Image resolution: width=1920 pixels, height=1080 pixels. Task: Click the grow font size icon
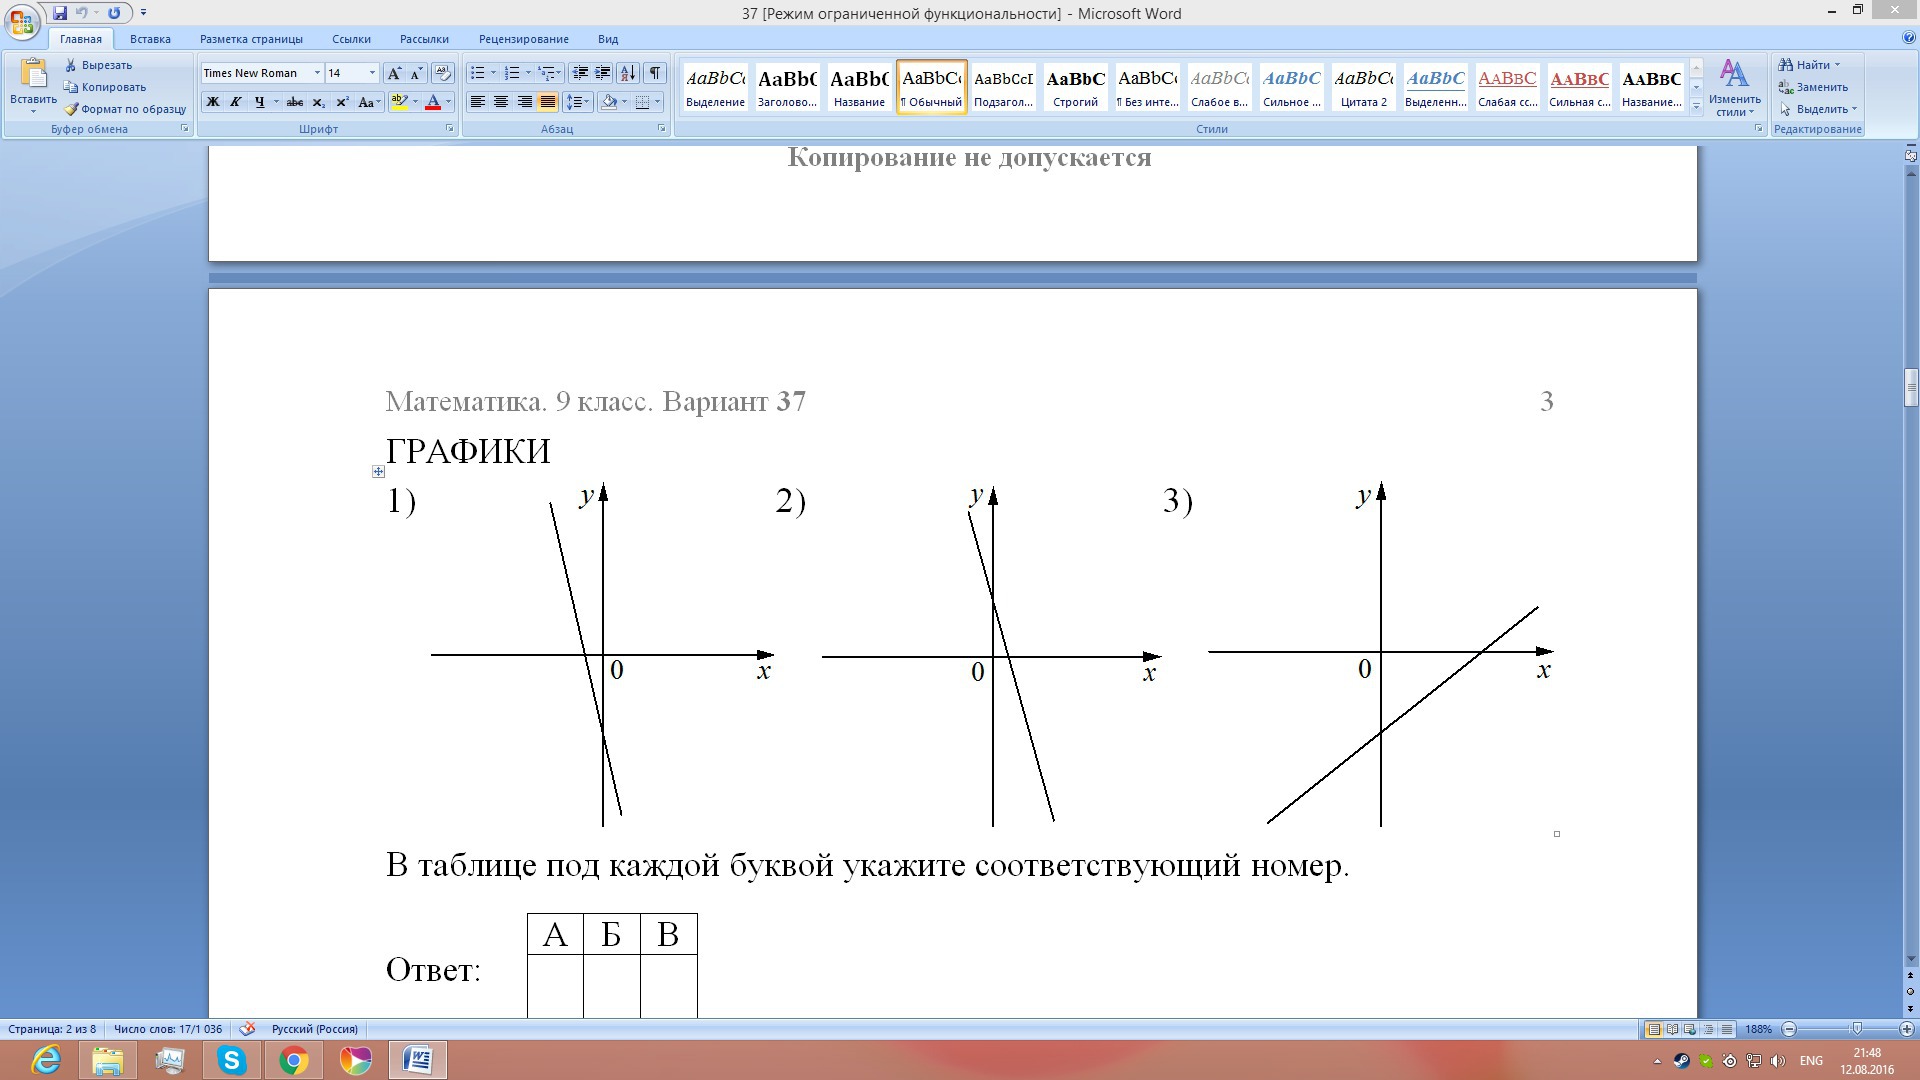click(x=394, y=73)
